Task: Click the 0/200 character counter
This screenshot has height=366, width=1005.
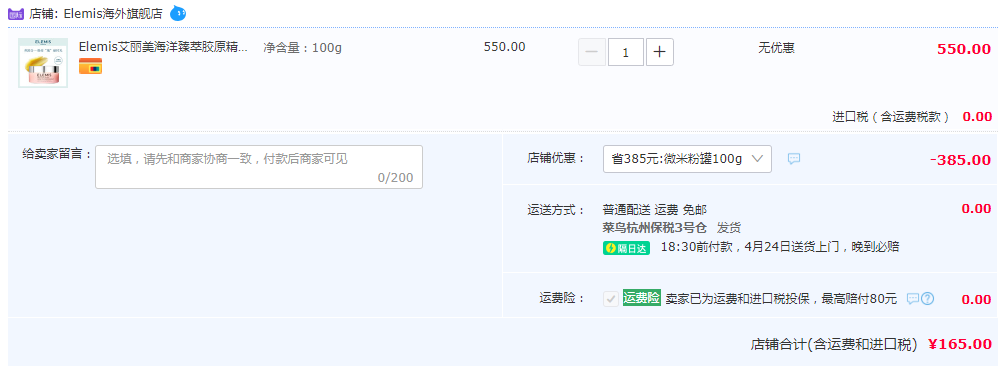Action: click(x=395, y=178)
